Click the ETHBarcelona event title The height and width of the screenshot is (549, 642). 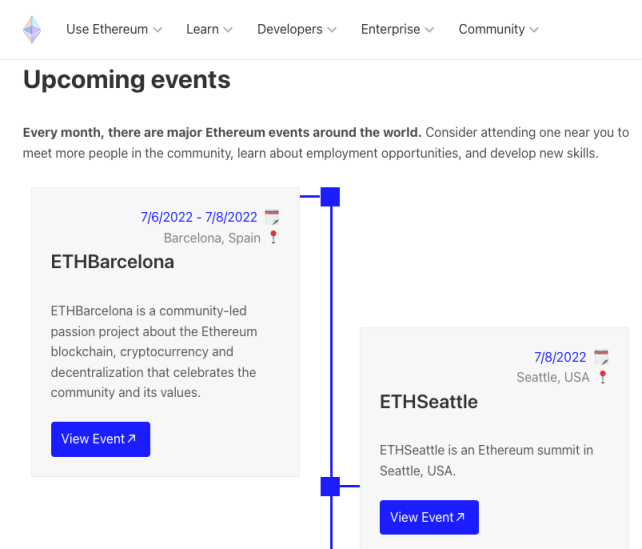coord(112,262)
